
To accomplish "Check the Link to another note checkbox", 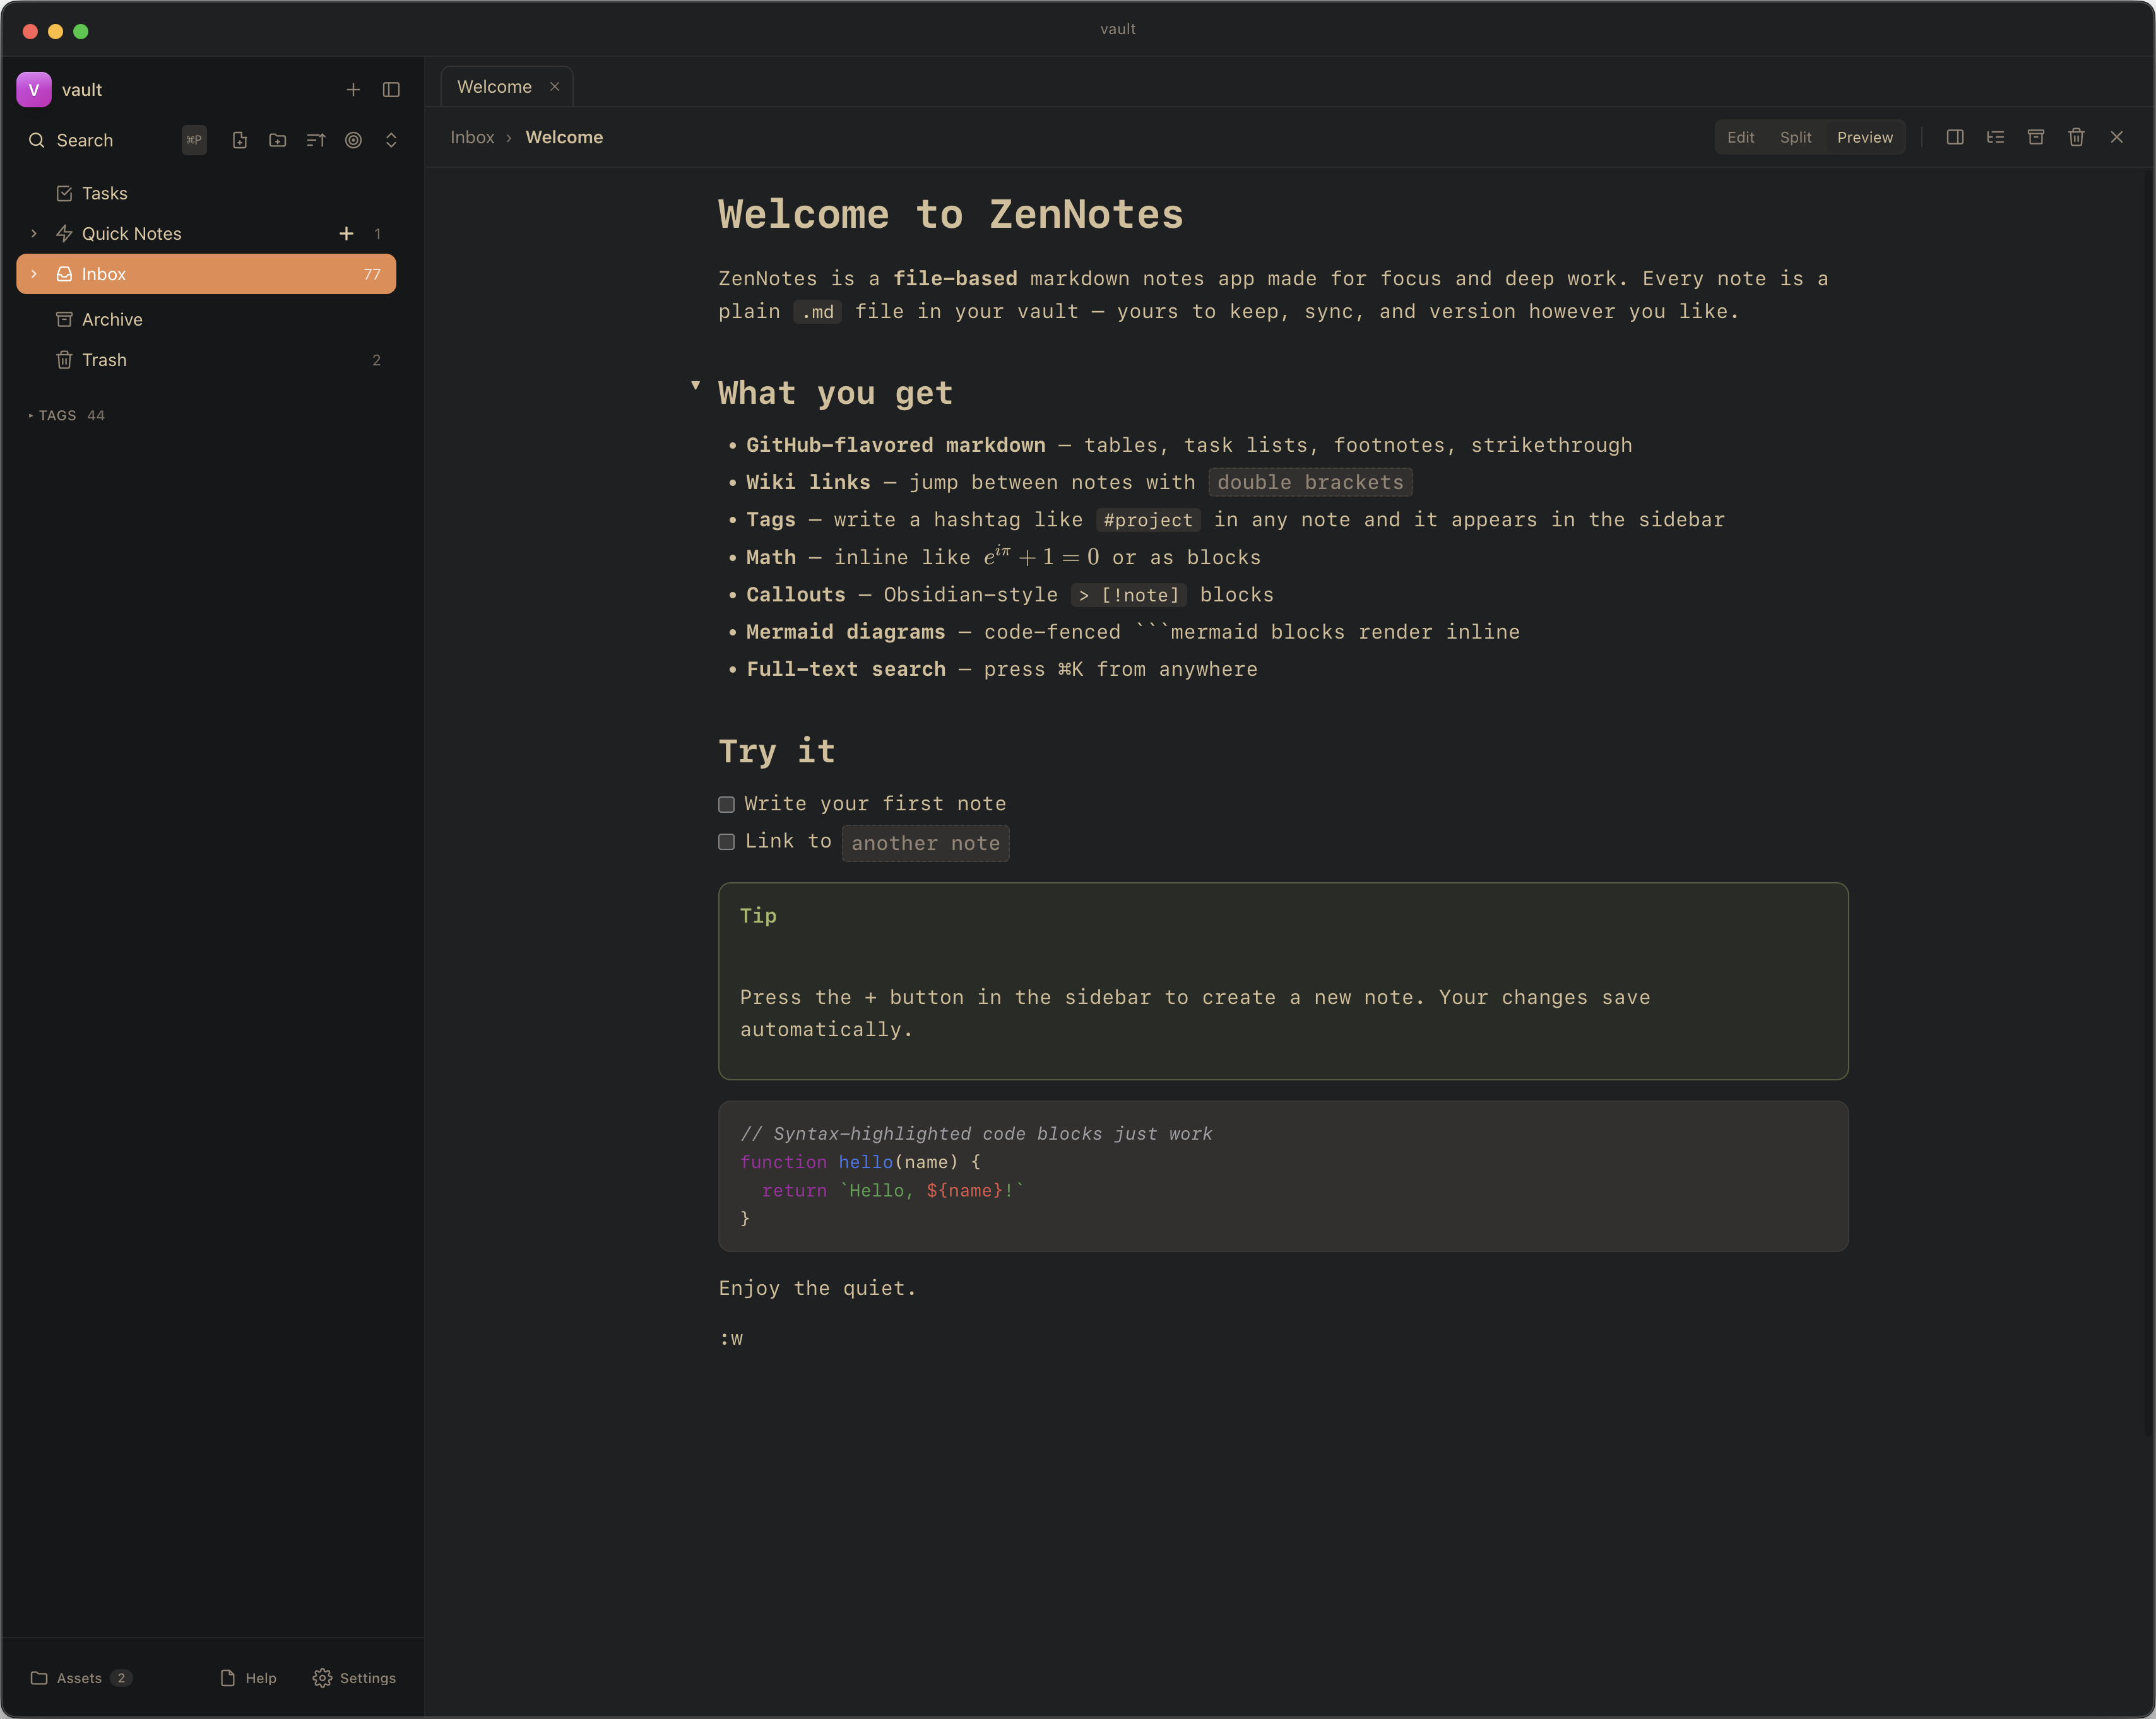I will (x=725, y=842).
